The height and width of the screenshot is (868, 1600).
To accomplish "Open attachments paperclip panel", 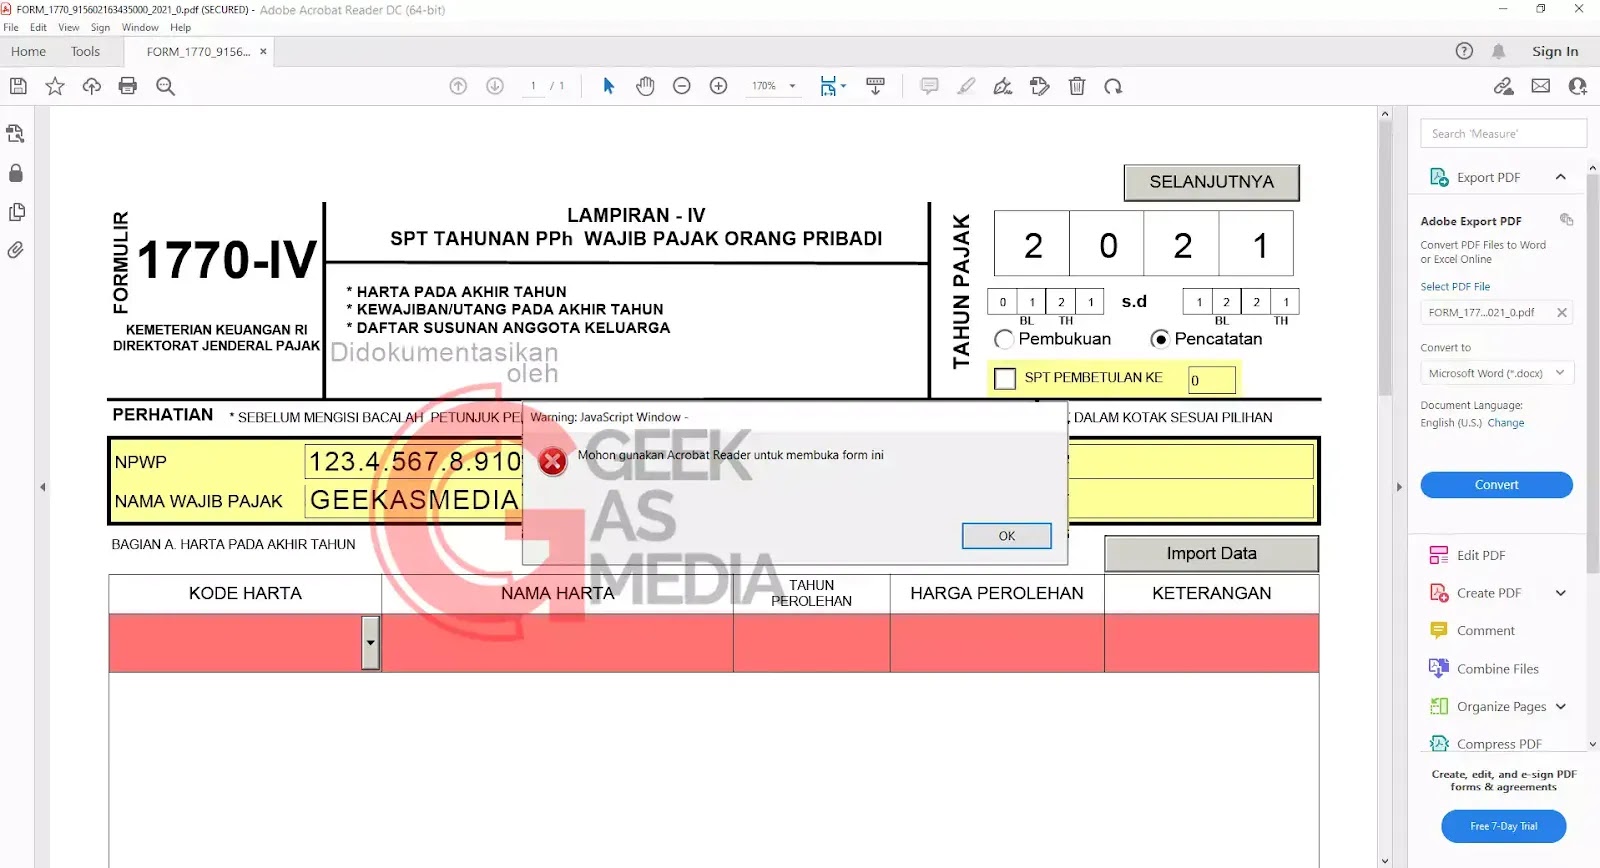I will [x=16, y=250].
